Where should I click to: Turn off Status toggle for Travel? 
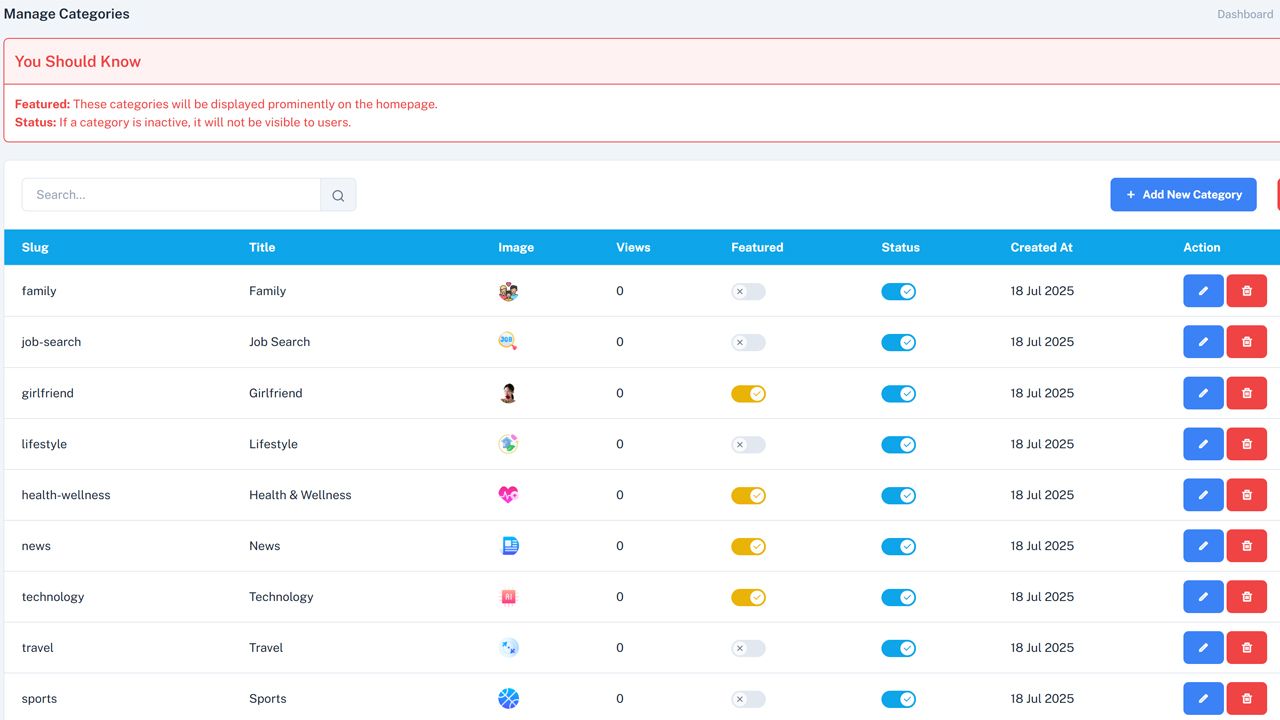[898, 649]
